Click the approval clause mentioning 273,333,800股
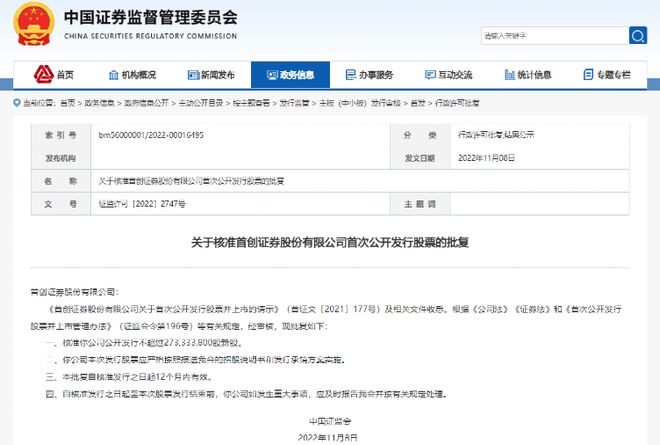 (144, 343)
